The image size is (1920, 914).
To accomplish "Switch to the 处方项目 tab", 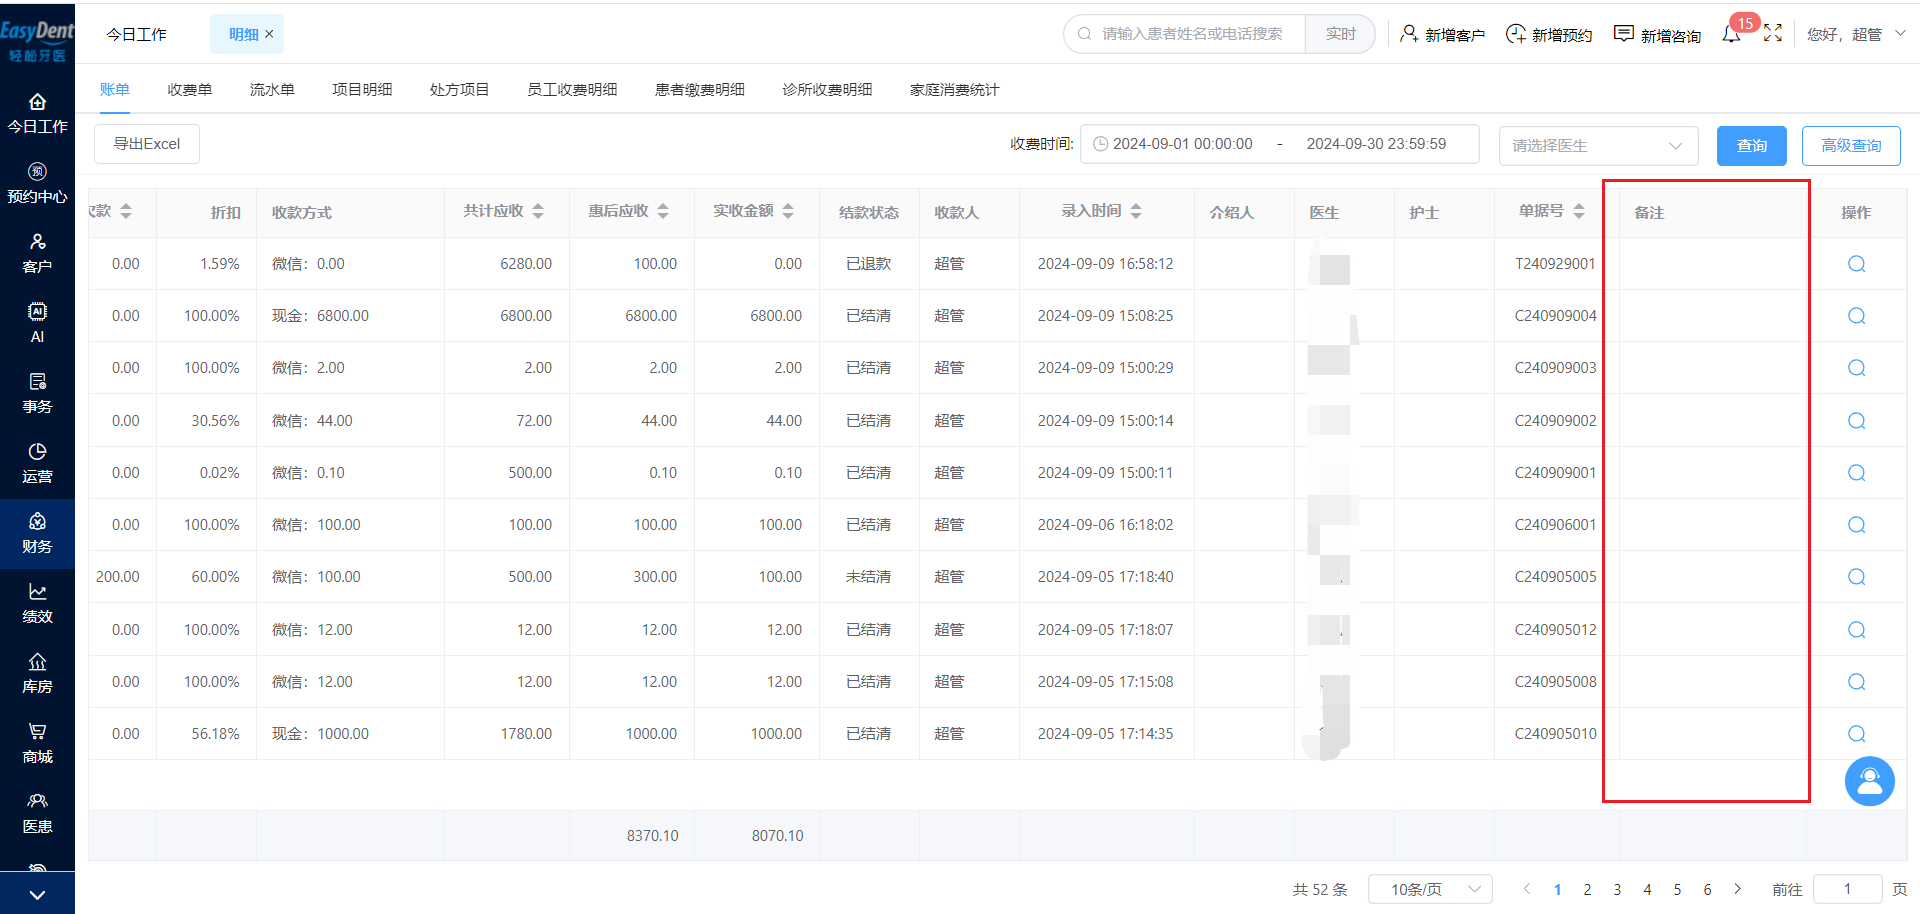I will 459,90.
